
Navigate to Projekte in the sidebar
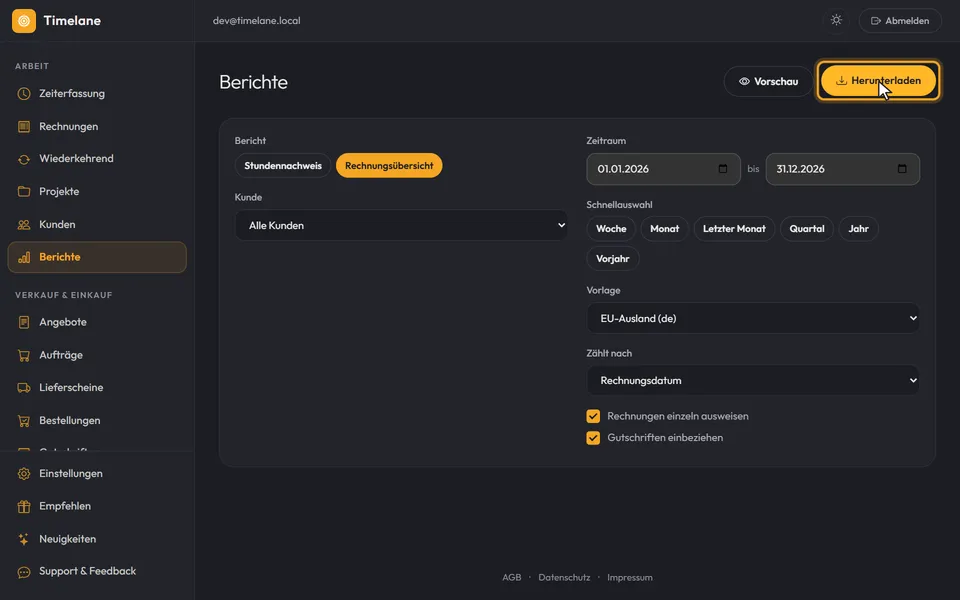[x=97, y=192]
